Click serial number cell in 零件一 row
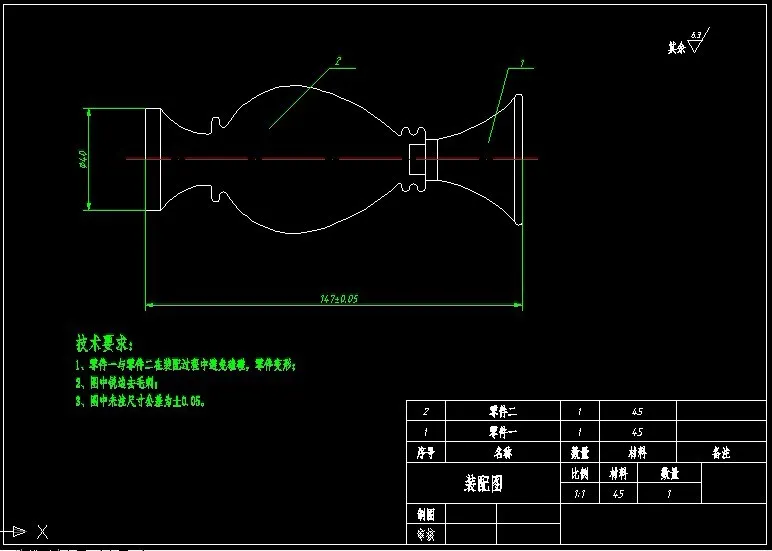This screenshot has height=551, width=772. pos(426,431)
